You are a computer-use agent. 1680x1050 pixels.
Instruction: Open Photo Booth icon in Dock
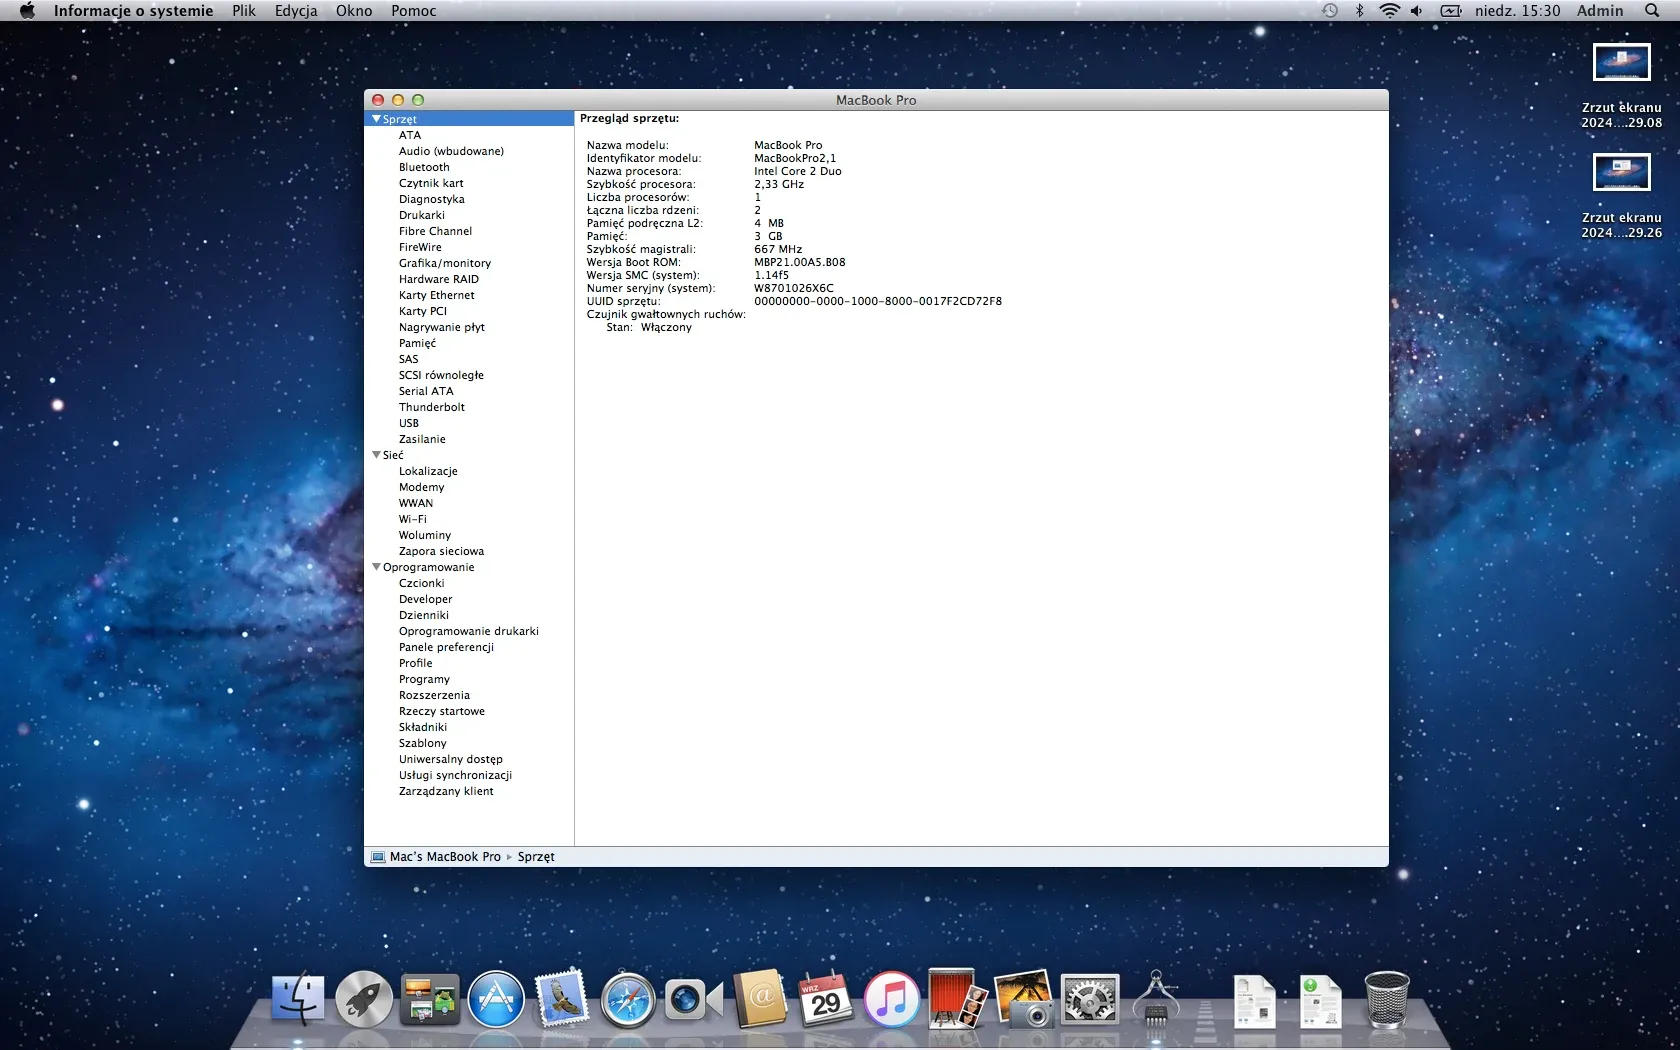pyautogui.click(x=957, y=1000)
